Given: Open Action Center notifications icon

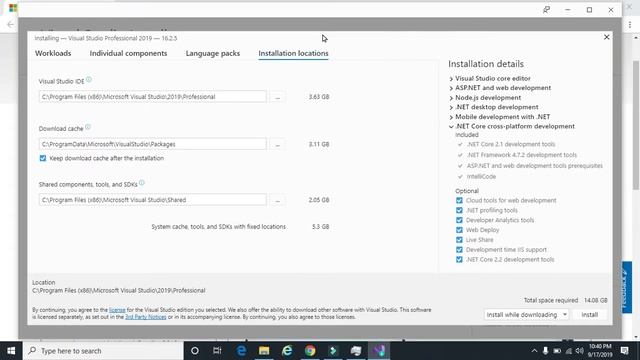Looking at the screenshot, I should (624, 351).
